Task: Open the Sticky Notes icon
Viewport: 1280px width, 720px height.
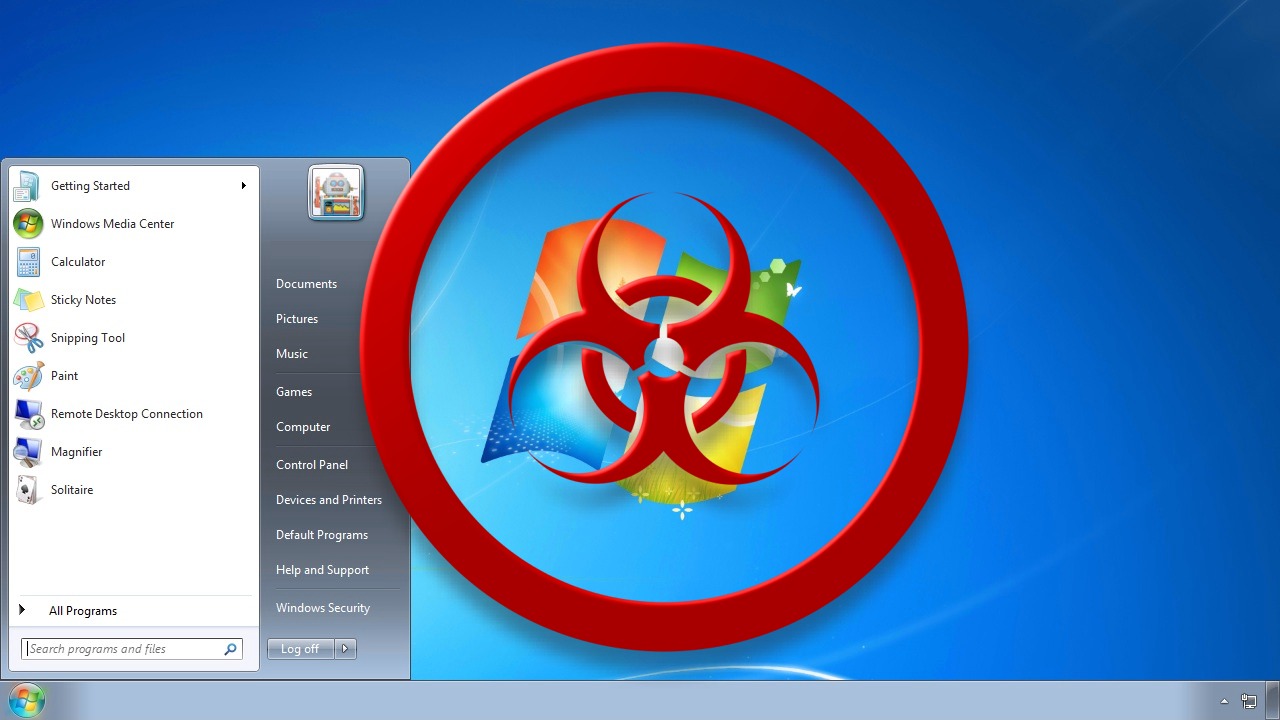Action: tap(28, 300)
